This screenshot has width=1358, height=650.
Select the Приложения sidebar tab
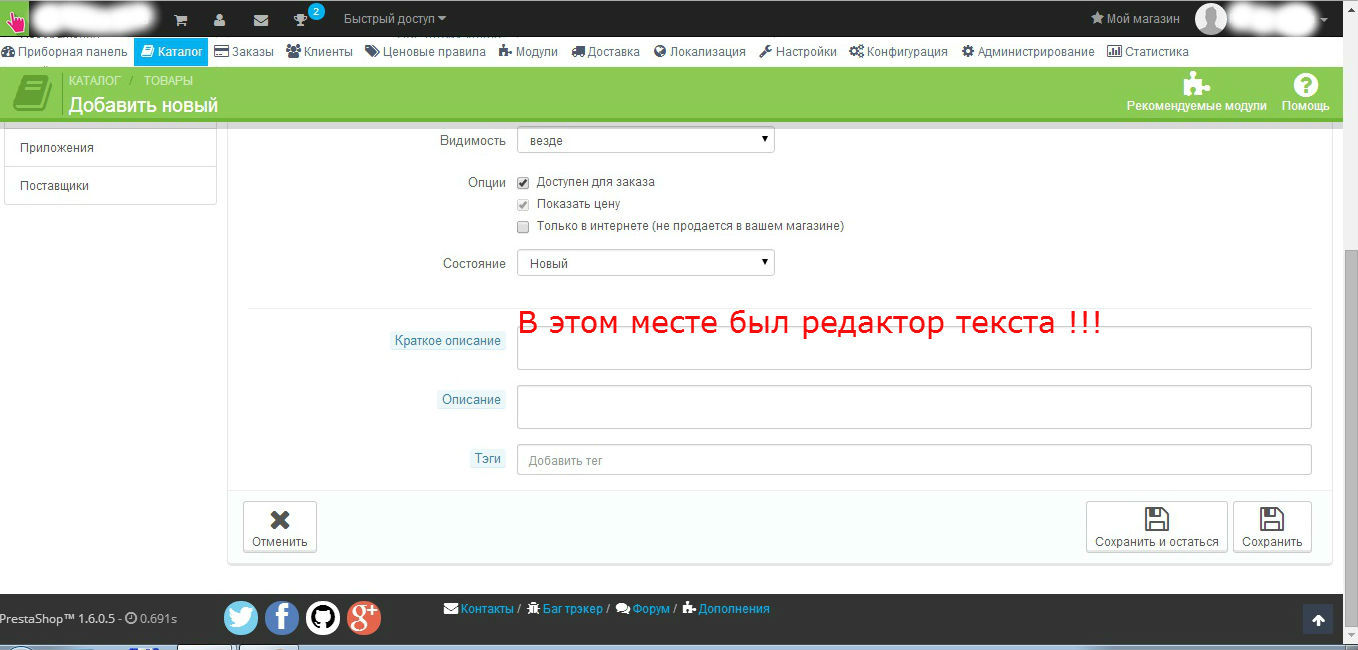[x=110, y=147]
